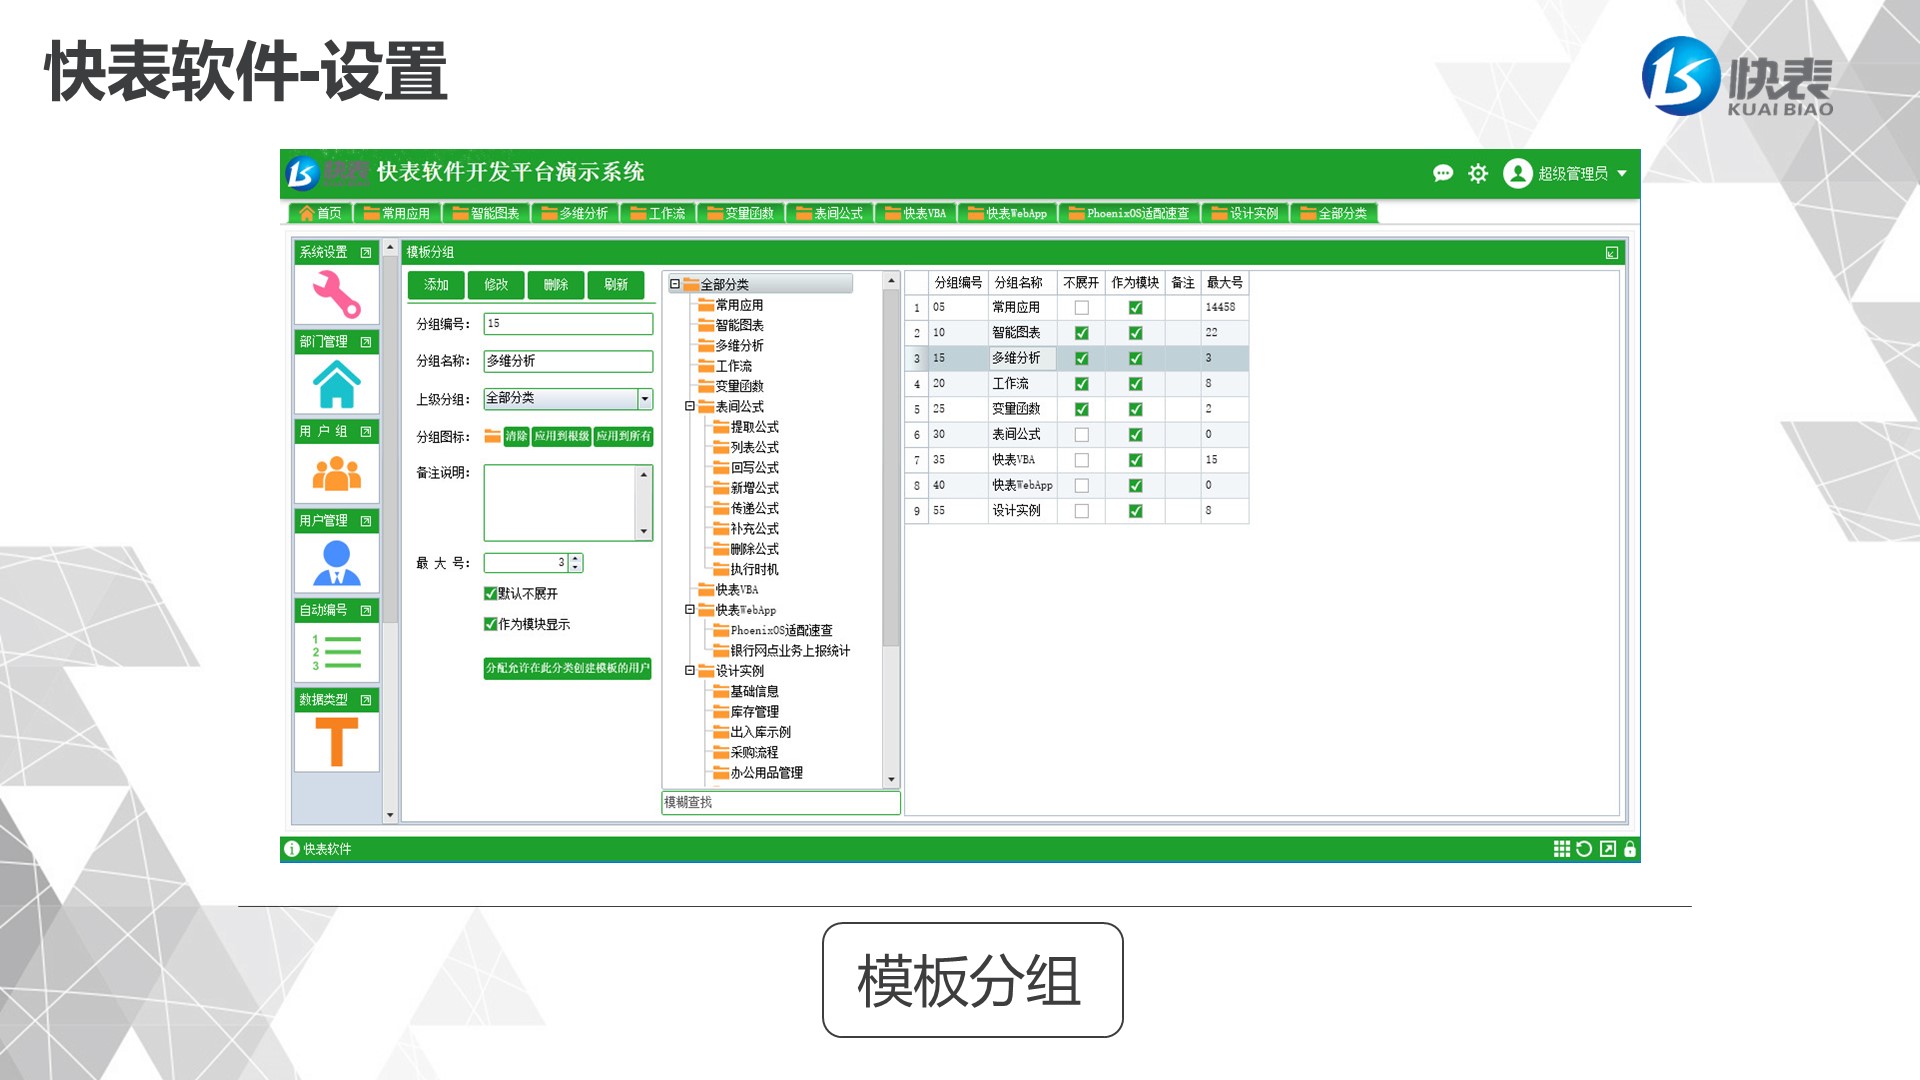This screenshot has height=1080, width=1920.
Task: Toggle the 默认不展开 checkbox
Action: point(490,593)
